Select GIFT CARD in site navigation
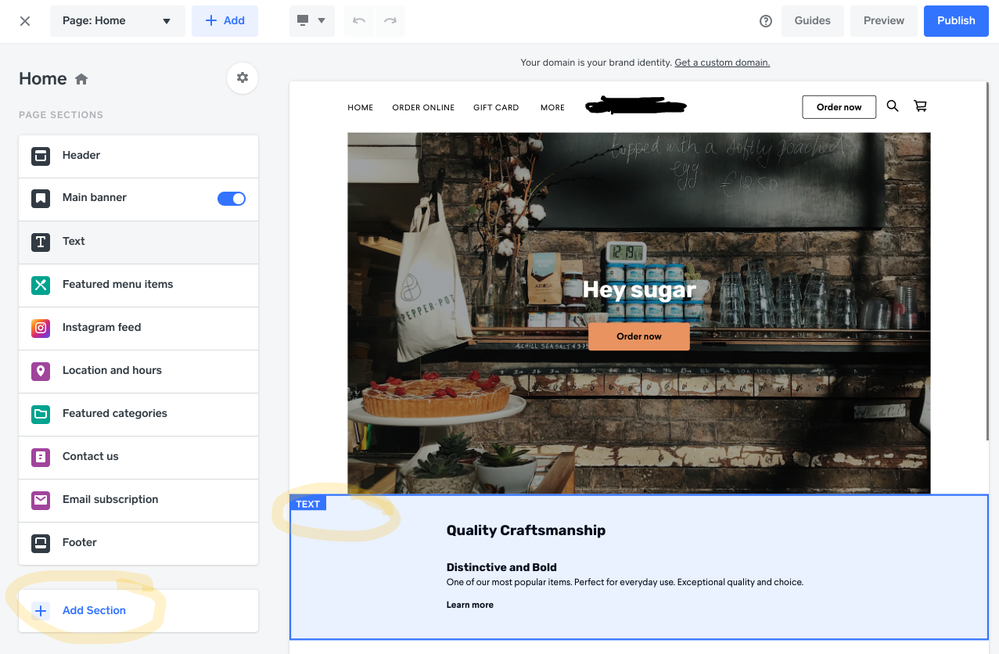This screenshot has height=654, width=999. click(x=496, y=108)
